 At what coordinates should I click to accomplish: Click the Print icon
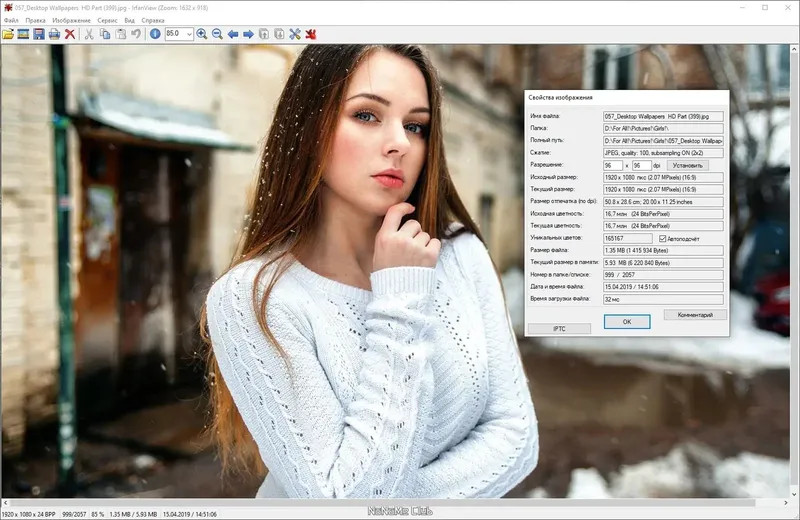click(54, 34)
